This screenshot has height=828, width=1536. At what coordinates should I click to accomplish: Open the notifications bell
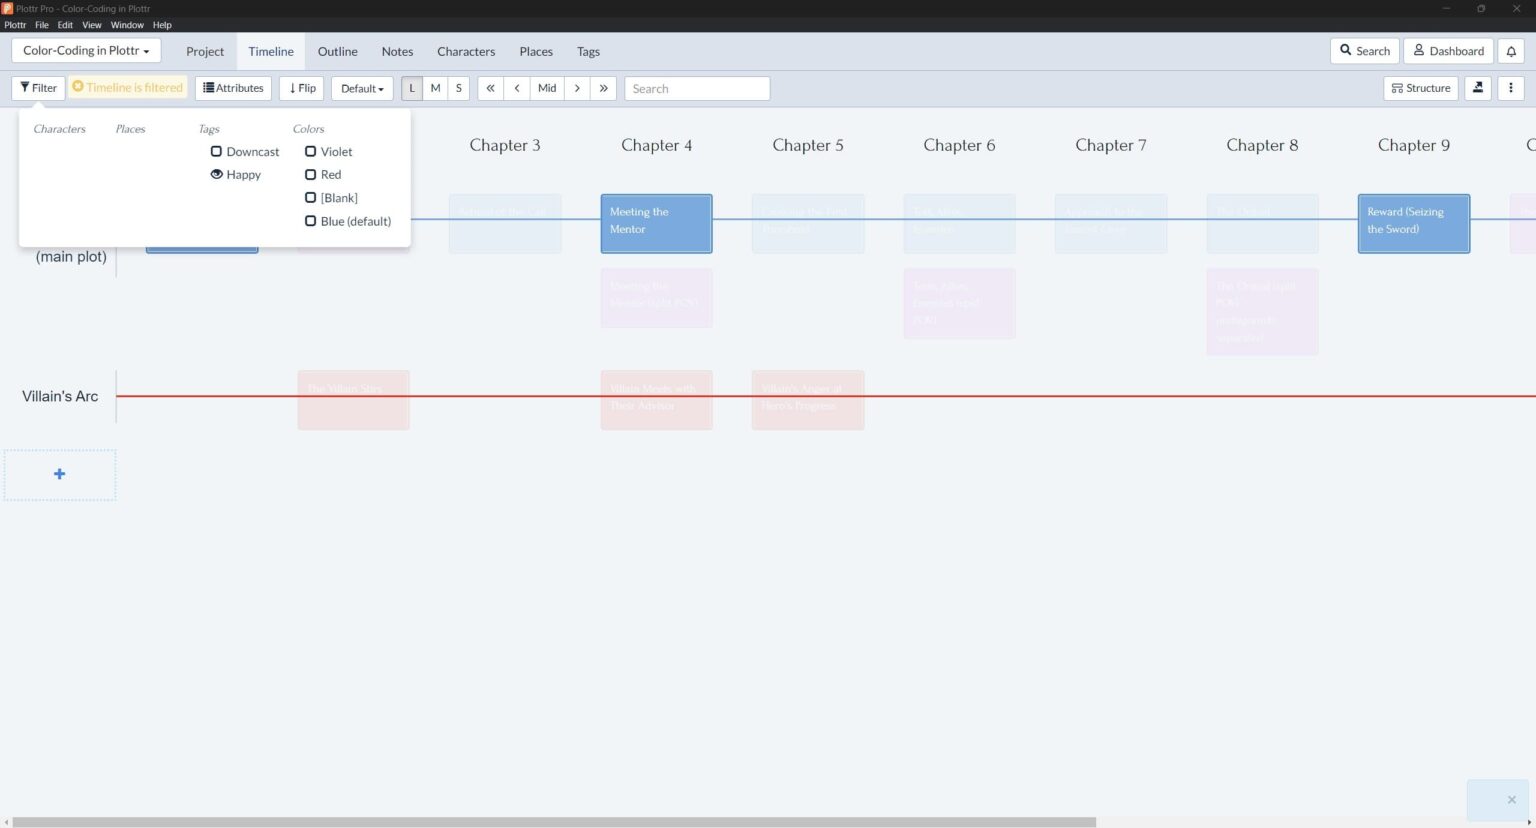(x=1511, y=50)
